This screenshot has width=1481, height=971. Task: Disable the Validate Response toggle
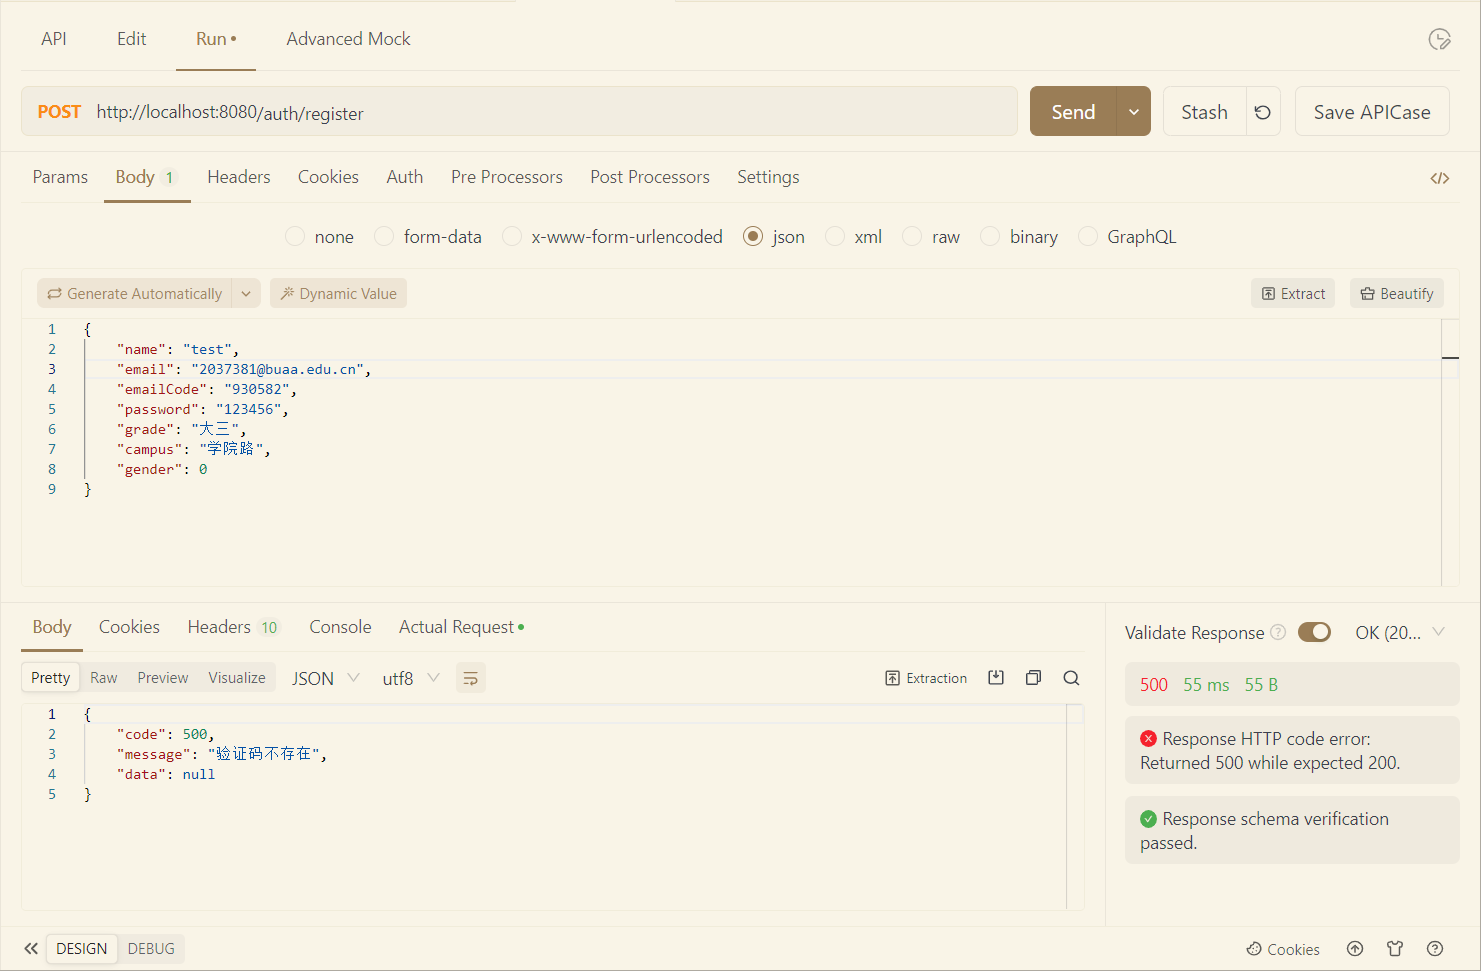click(x=1314, y=632)
